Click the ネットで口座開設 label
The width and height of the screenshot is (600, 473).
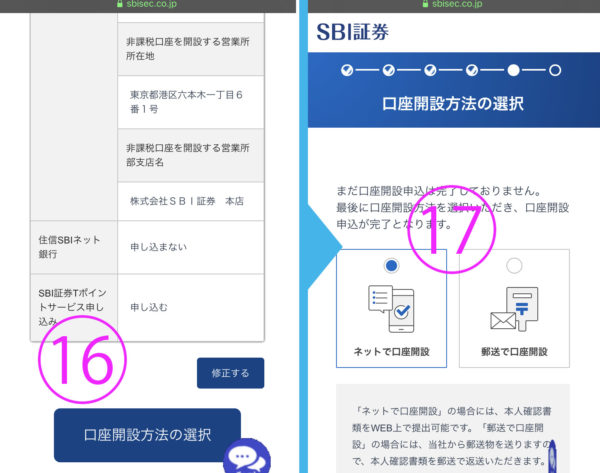click(x=391, y=352)
